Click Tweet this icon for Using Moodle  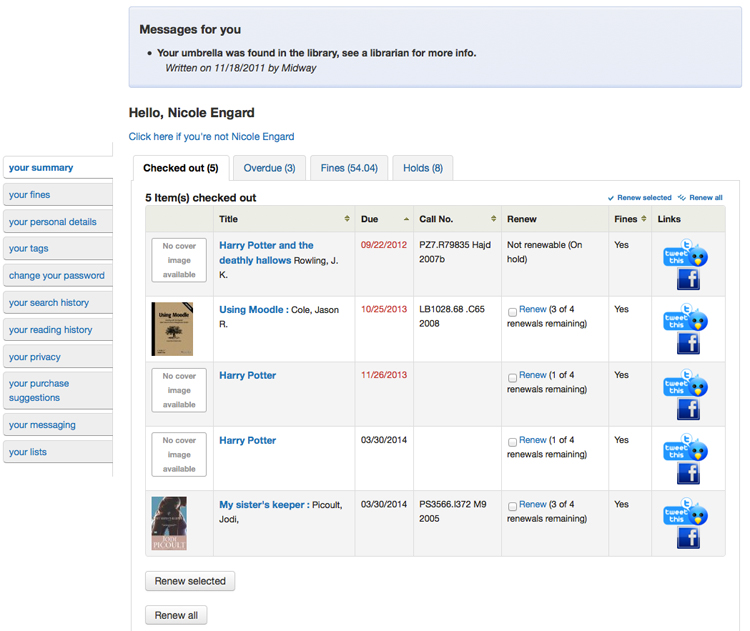point(685,318)
